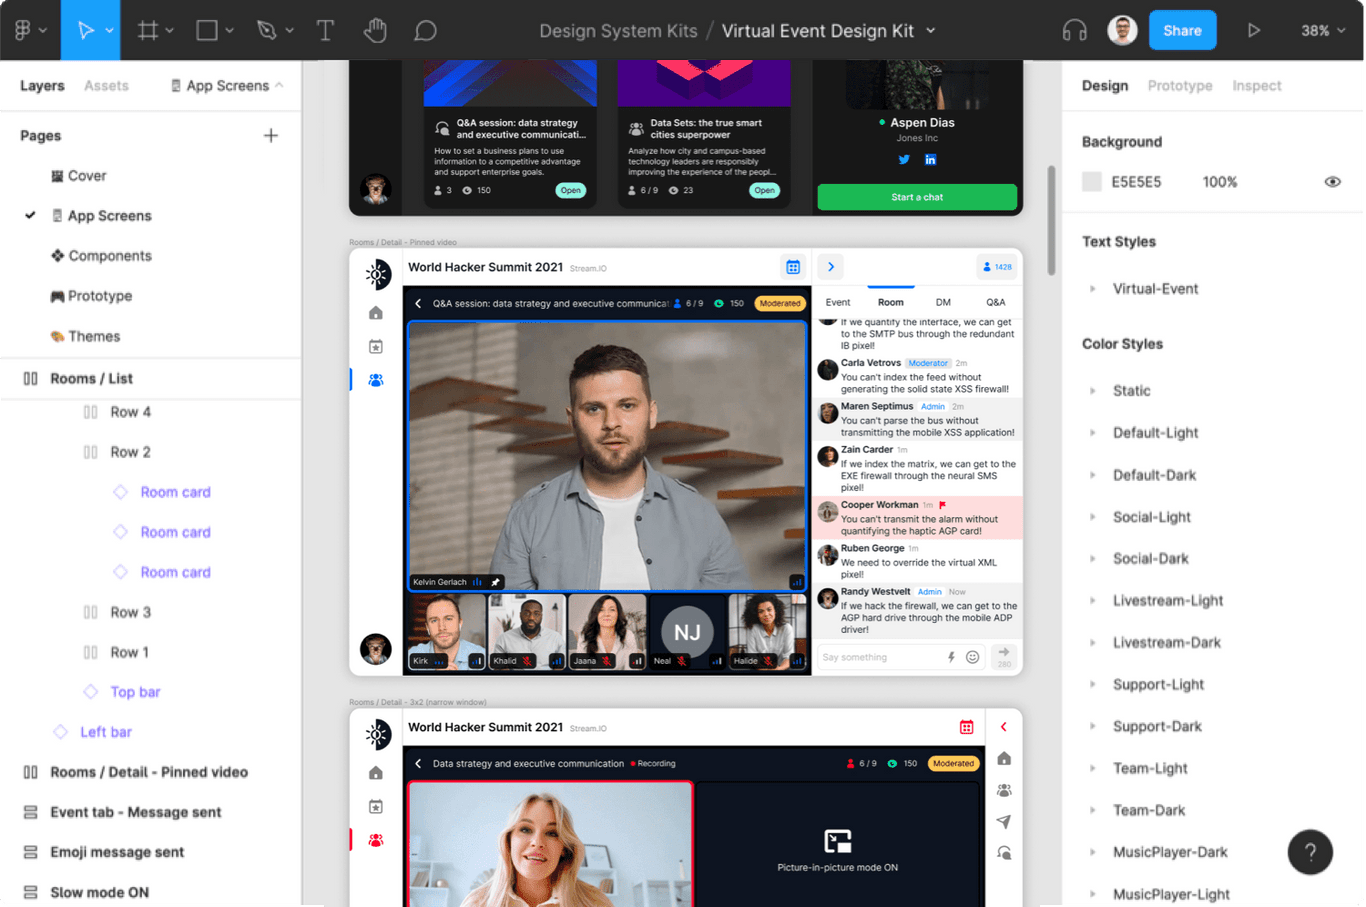Select the Frame tool
The height and width of the screenshot is (907, 1366).
pyautogui.click(x=146, y=29)
